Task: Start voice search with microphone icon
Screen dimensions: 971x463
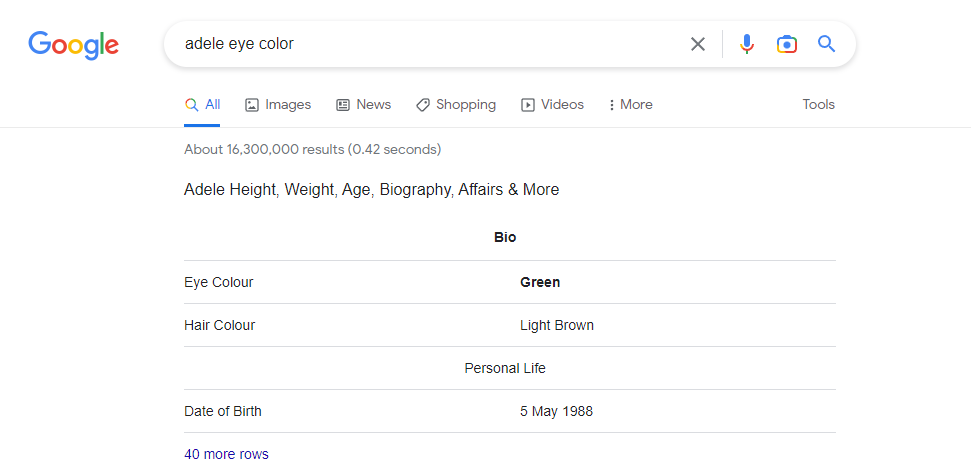Action: [x=747, y=44]
